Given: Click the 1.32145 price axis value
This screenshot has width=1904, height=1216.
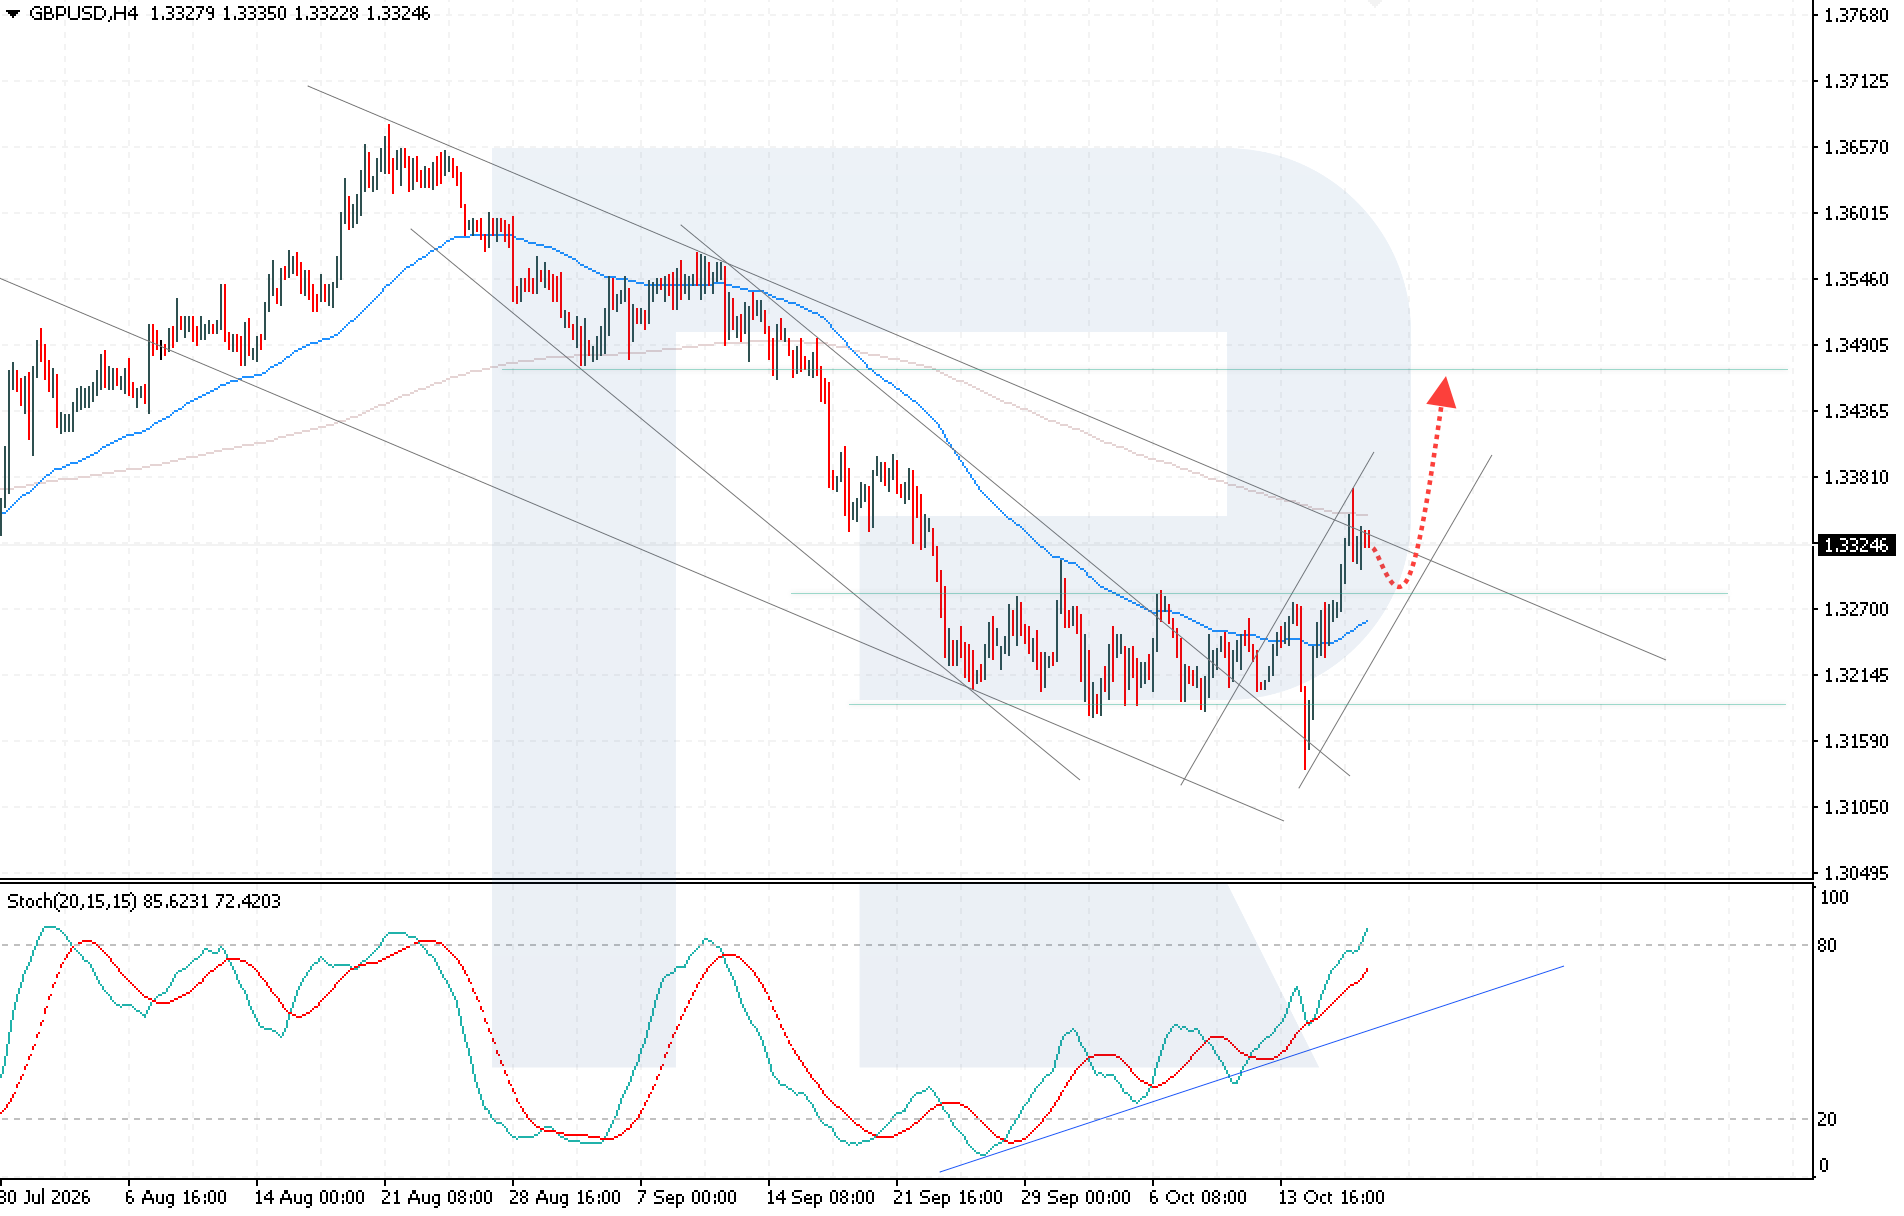Looking at the screenshot, I should pos(1856,675).
